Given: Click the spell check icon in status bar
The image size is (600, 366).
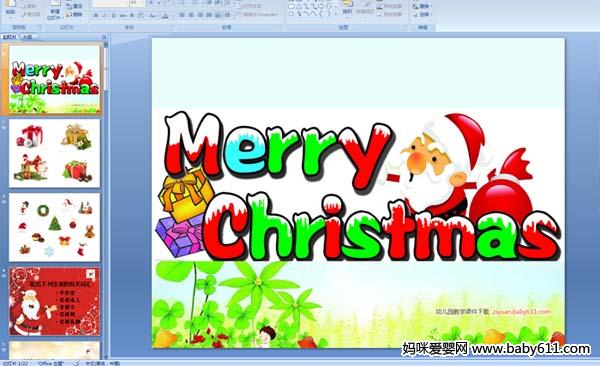Looking at the screenshot, I should tap(76, 363).
